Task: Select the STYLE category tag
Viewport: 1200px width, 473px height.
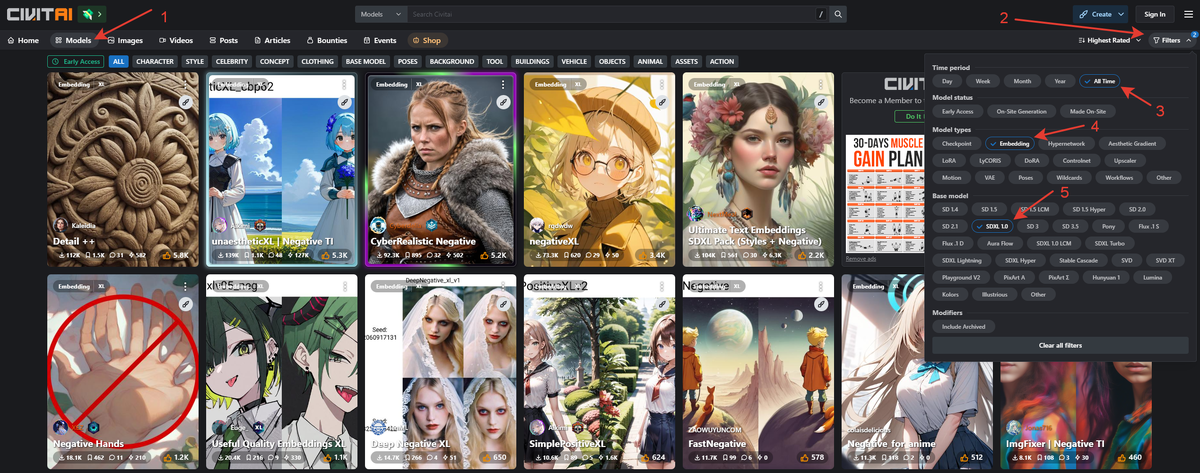Action: [x=195, y=61]
